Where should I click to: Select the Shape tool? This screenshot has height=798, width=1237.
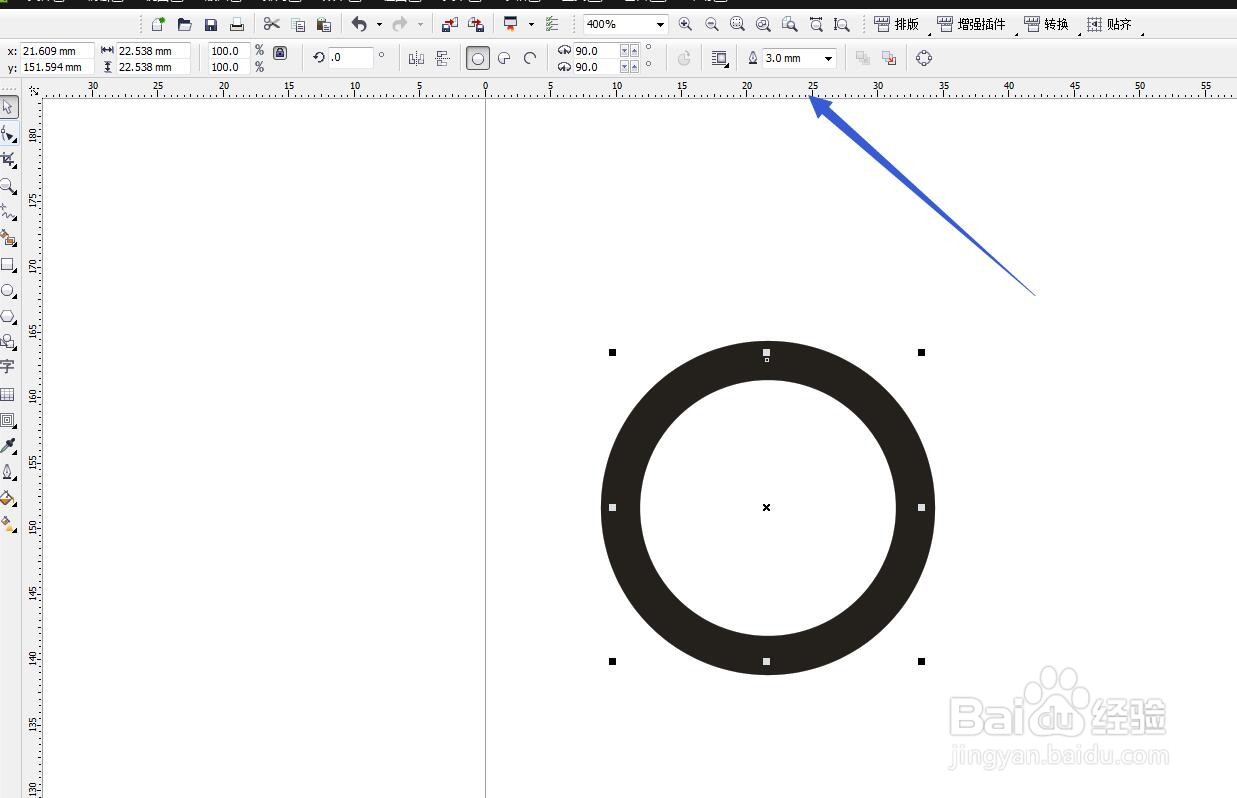[8, 133]
